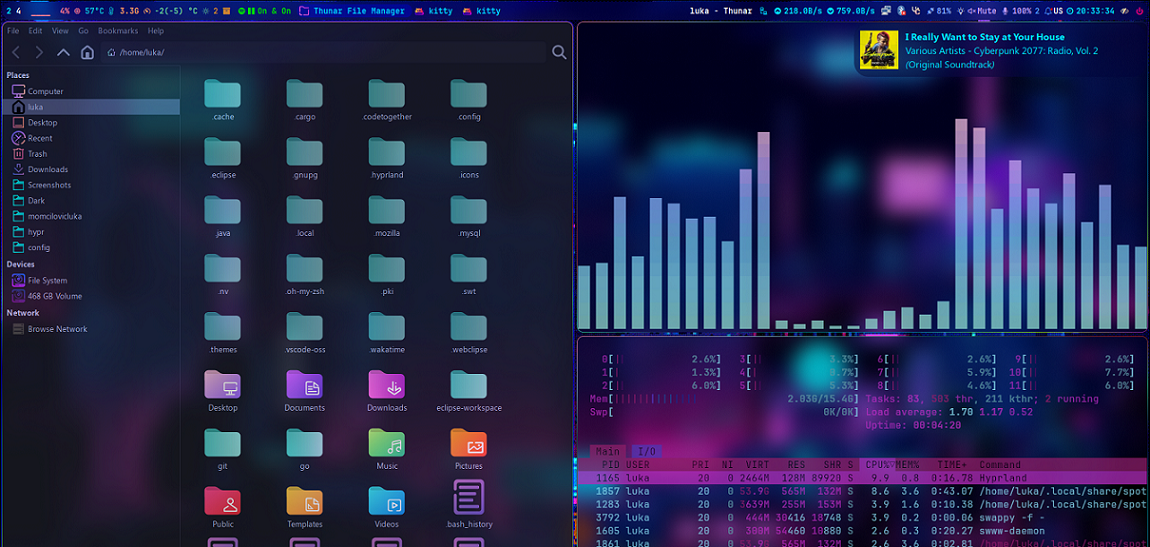1150x547 pixels.
Task: Click the Home toolbar icon
Action: click(87, 52)
